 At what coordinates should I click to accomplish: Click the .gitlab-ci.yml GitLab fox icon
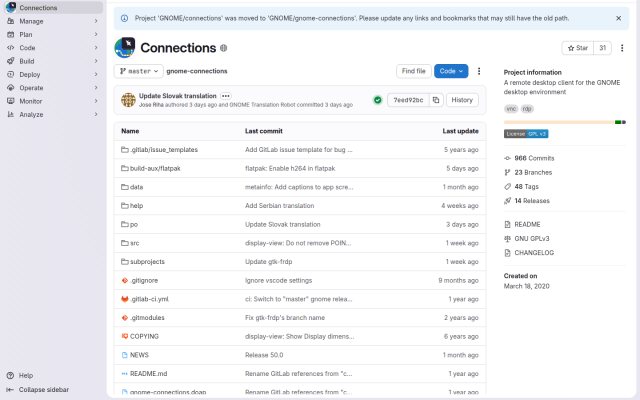(x=125, y=299)
